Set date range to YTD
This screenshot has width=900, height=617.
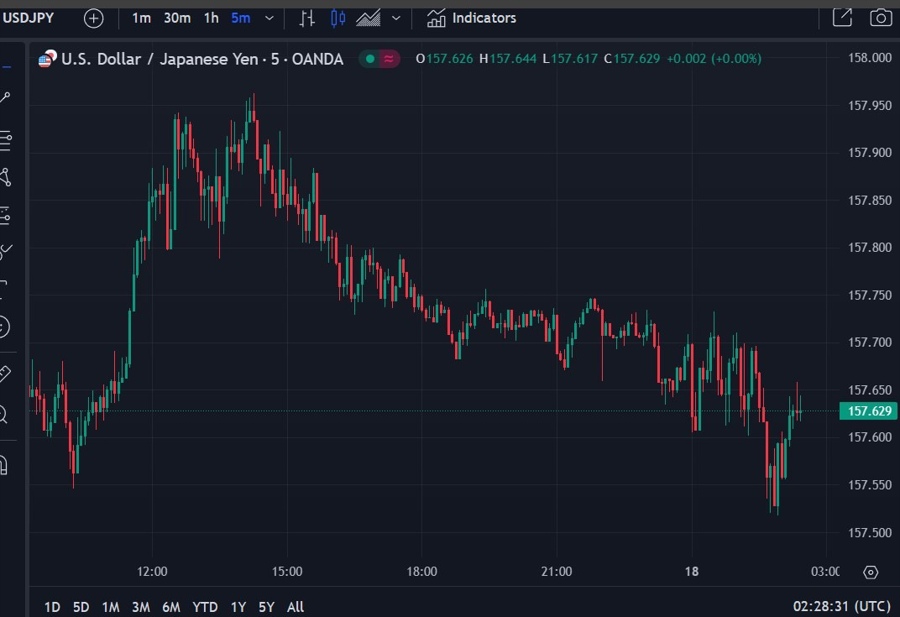click(205, 607)
